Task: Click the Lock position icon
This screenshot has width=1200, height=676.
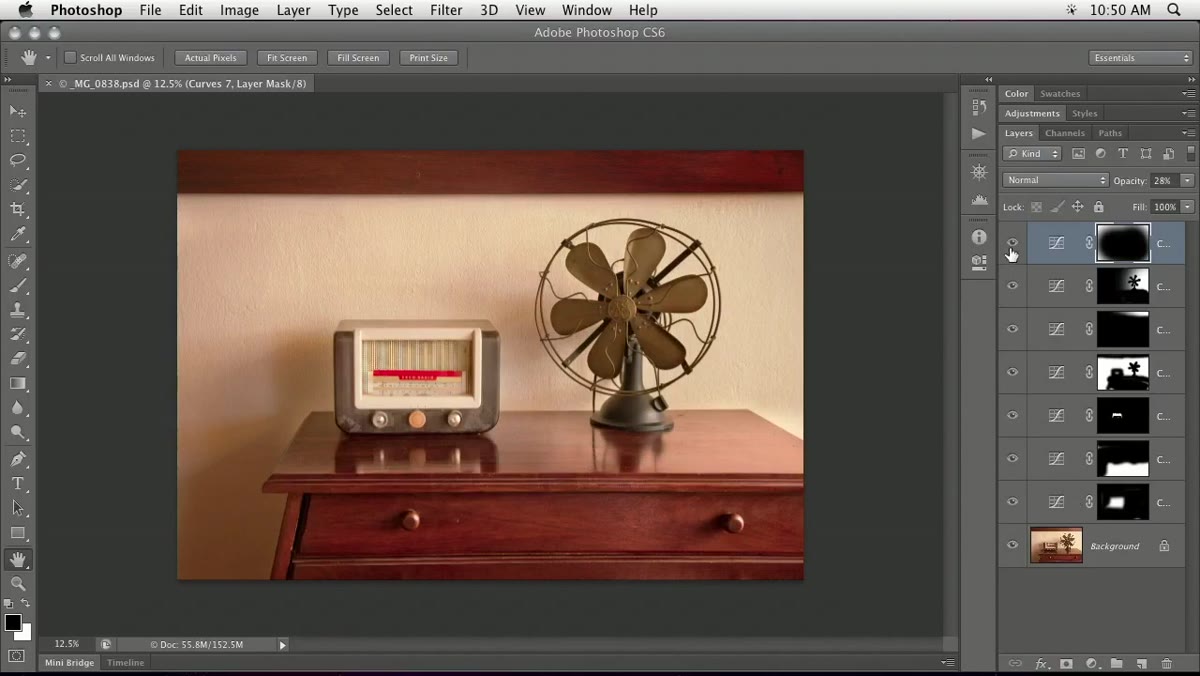Action: pos(1077,207)
